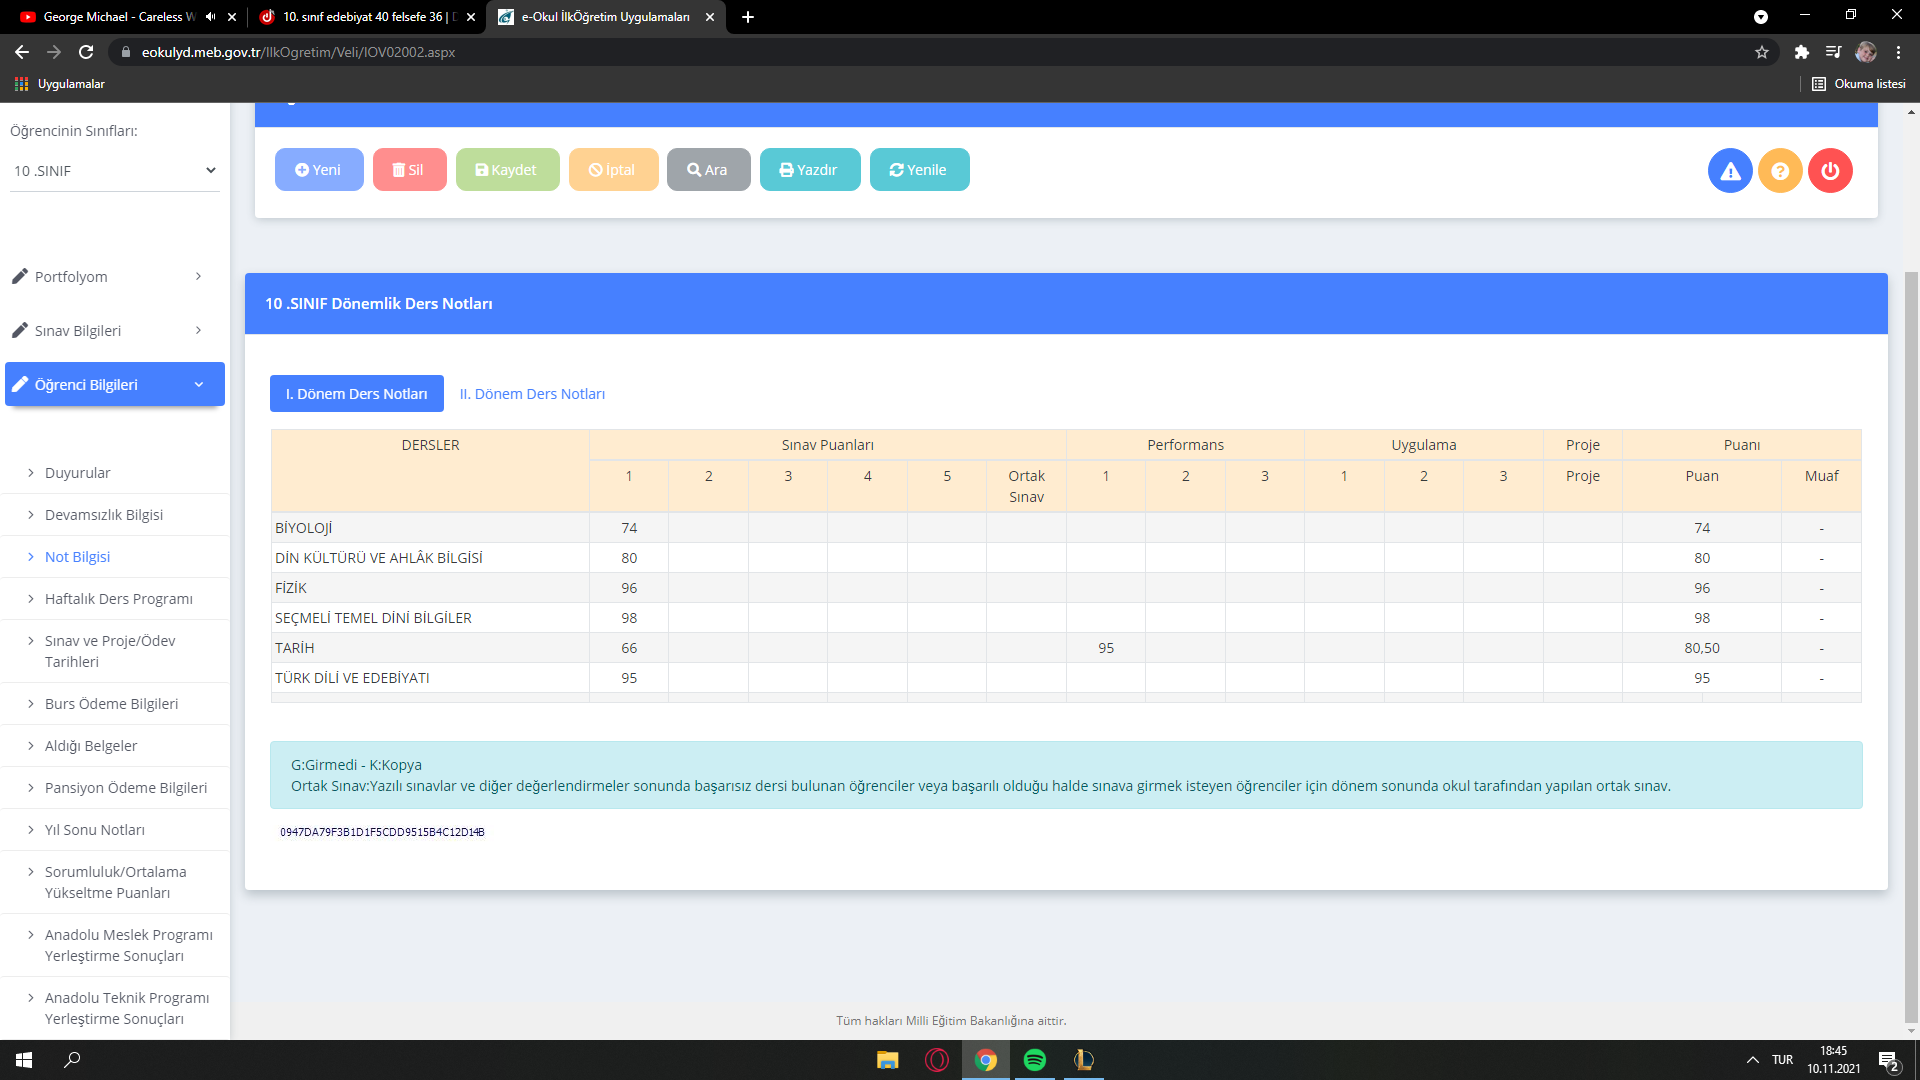Click the İptal cancel button

click(613, 170)
